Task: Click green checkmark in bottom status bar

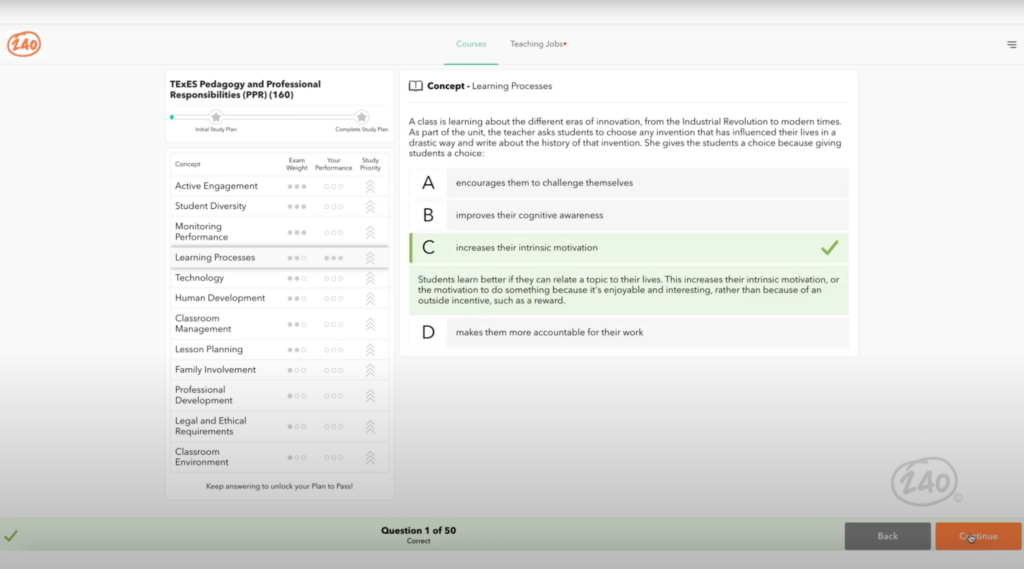Action: (11, 536)
